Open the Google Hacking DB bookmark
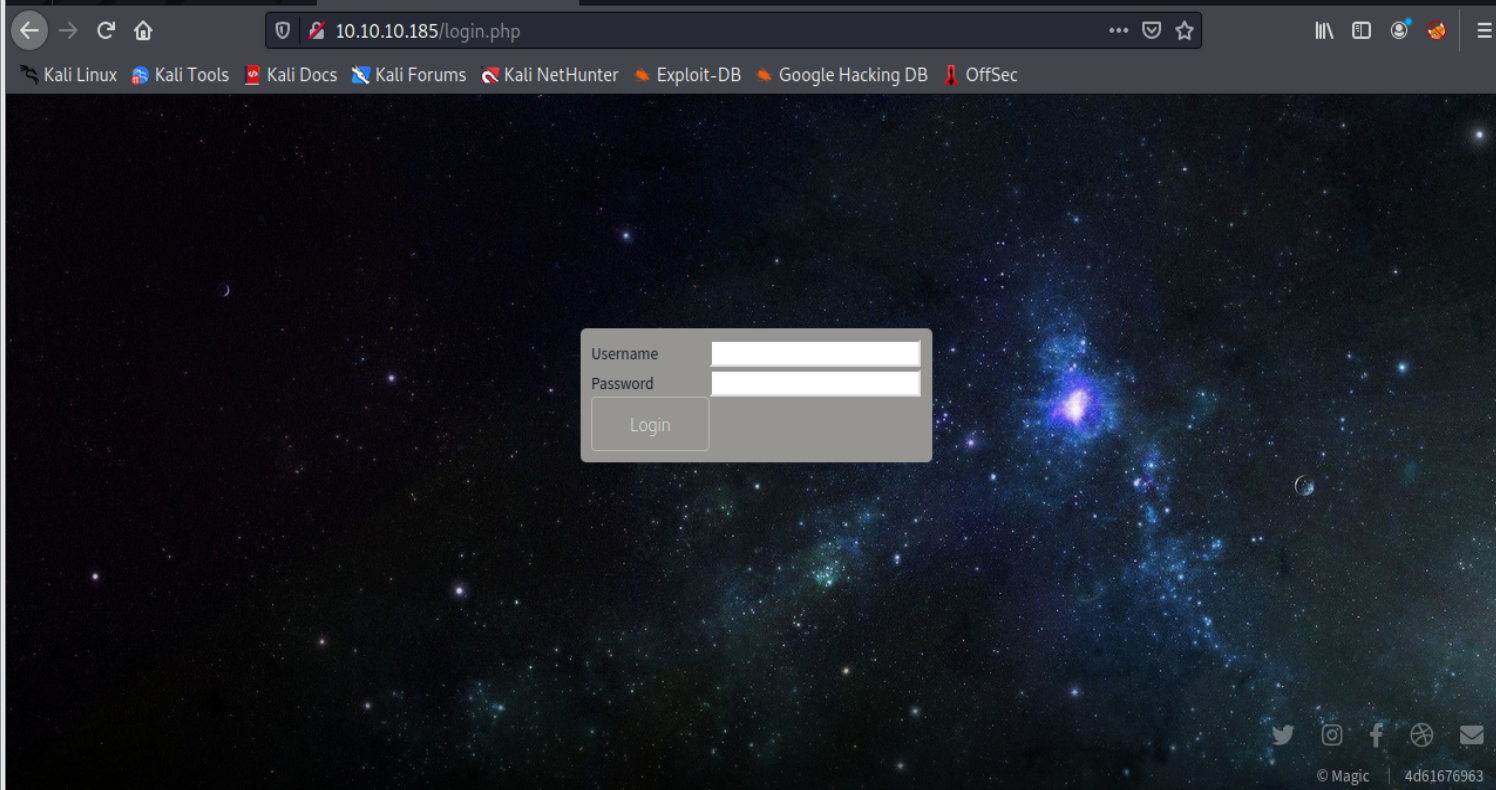The height and width of the screenshot is (790, 1496). [842, 75]
